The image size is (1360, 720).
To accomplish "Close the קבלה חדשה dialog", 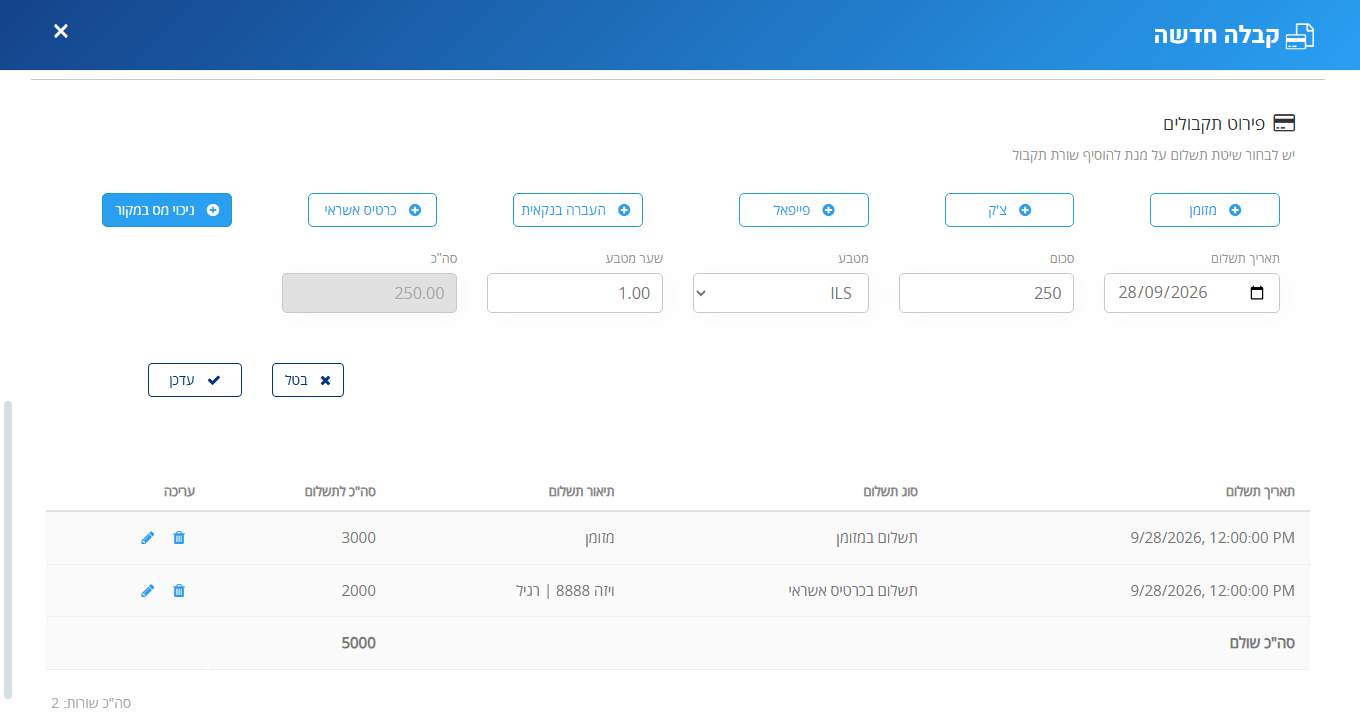I will click(61, 31).
